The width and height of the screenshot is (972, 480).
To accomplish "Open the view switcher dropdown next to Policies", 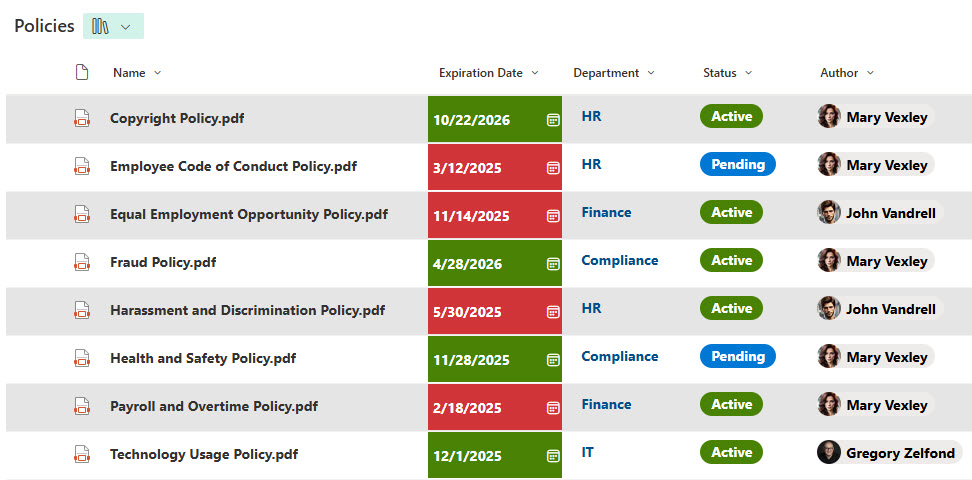I will 126,27.
